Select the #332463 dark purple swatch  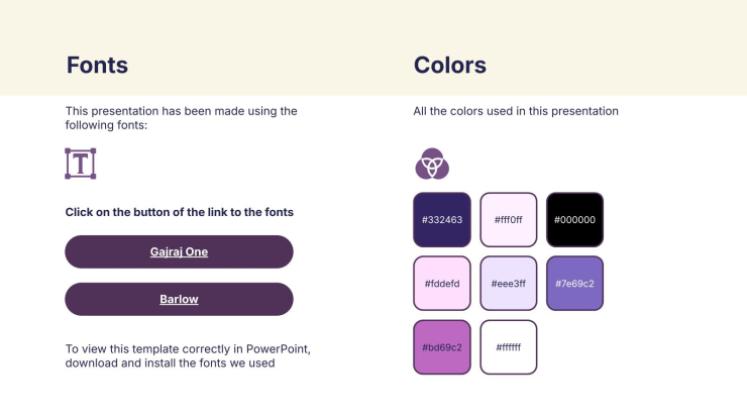(442, 220)
